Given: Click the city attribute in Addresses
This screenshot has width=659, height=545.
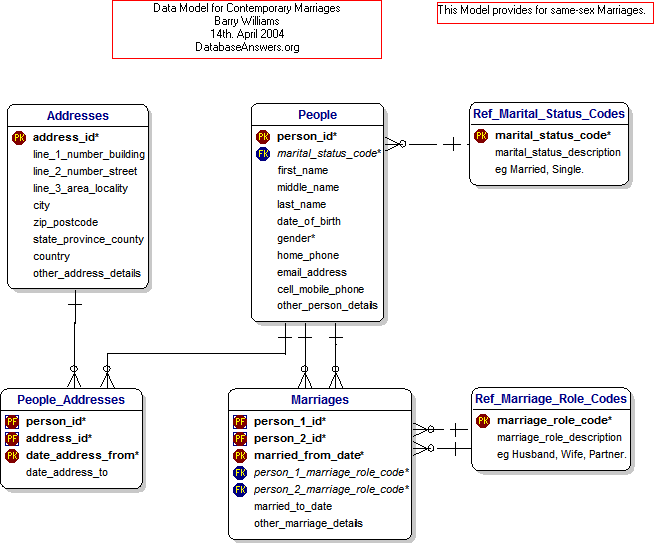Looking at the screenshot, I should point(42,205).
